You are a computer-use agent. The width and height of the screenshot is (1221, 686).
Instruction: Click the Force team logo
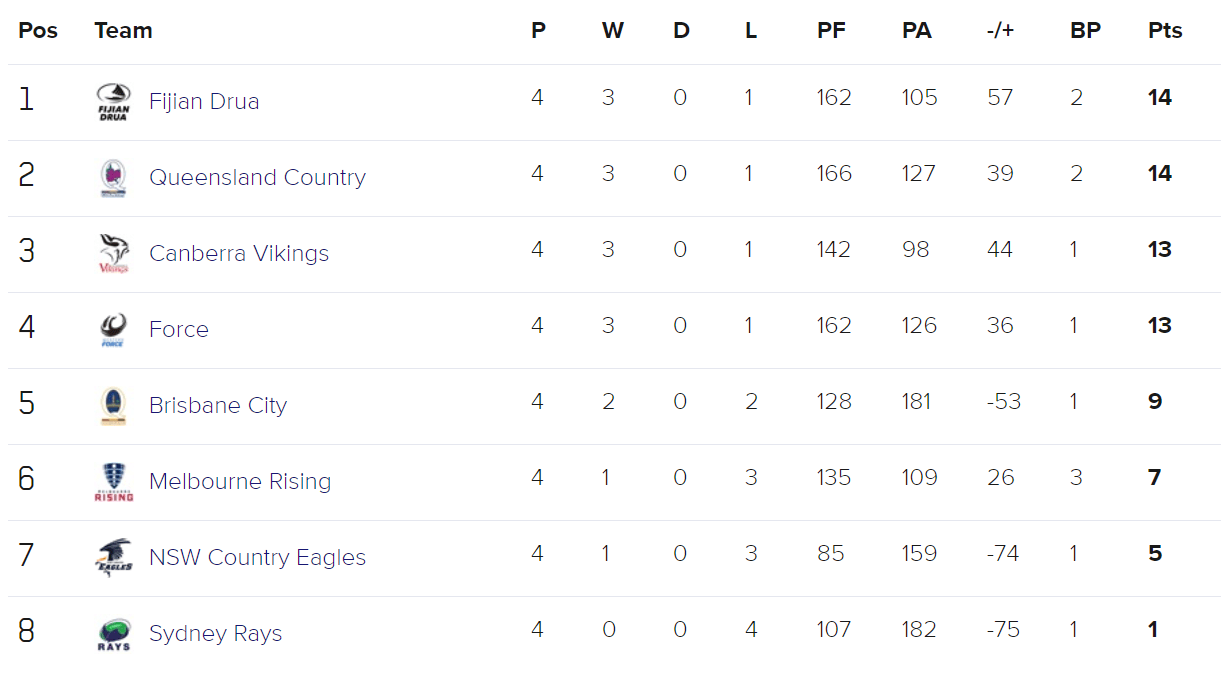pyautogui.click(x=114, y=330)
